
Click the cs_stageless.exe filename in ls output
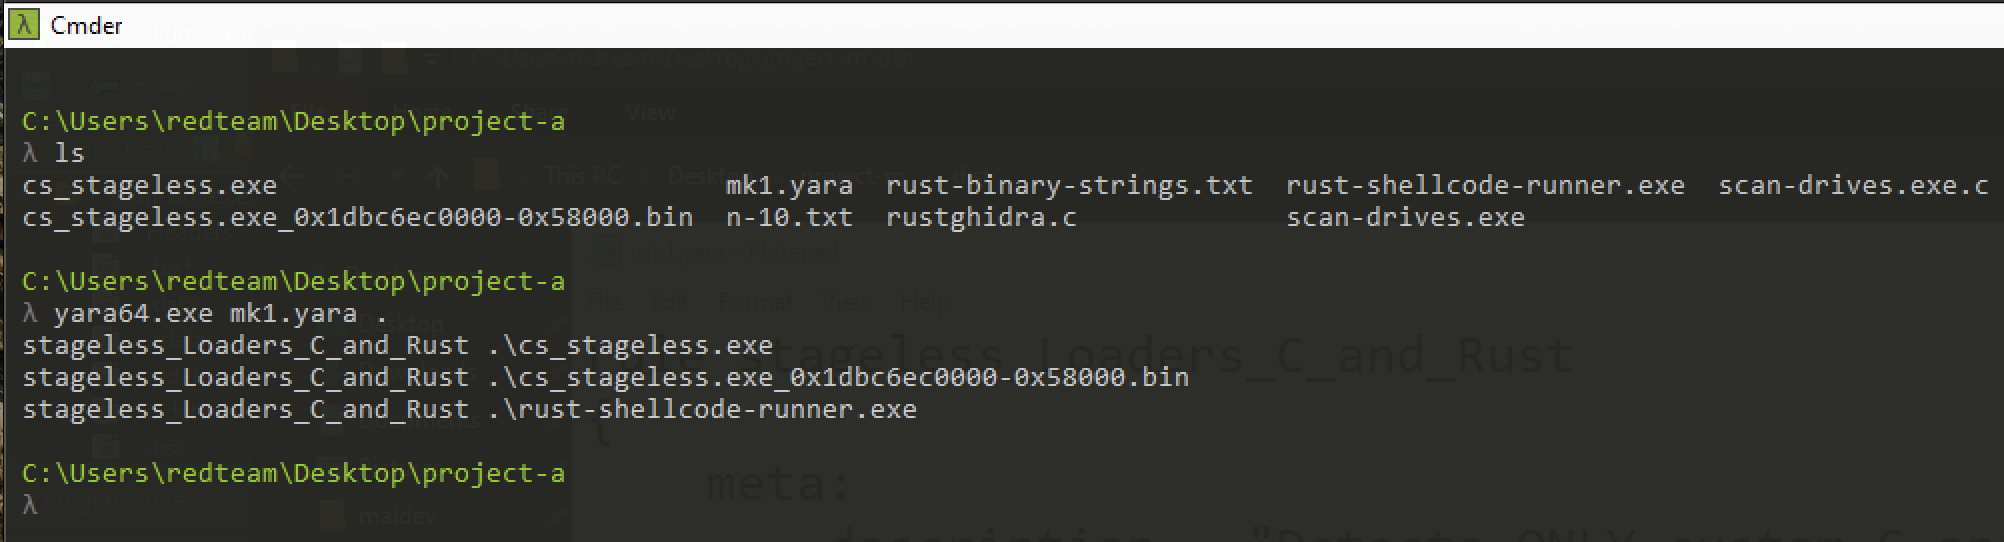(x=149, y=186)
